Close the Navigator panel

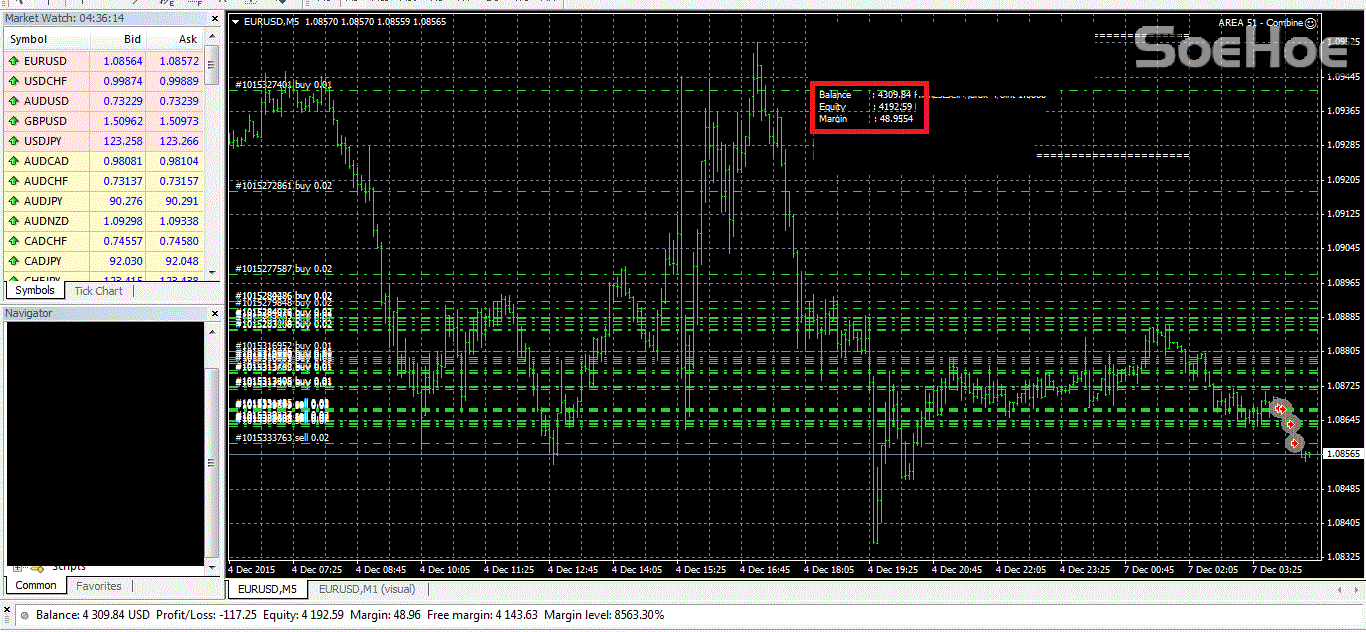(213, 313)
